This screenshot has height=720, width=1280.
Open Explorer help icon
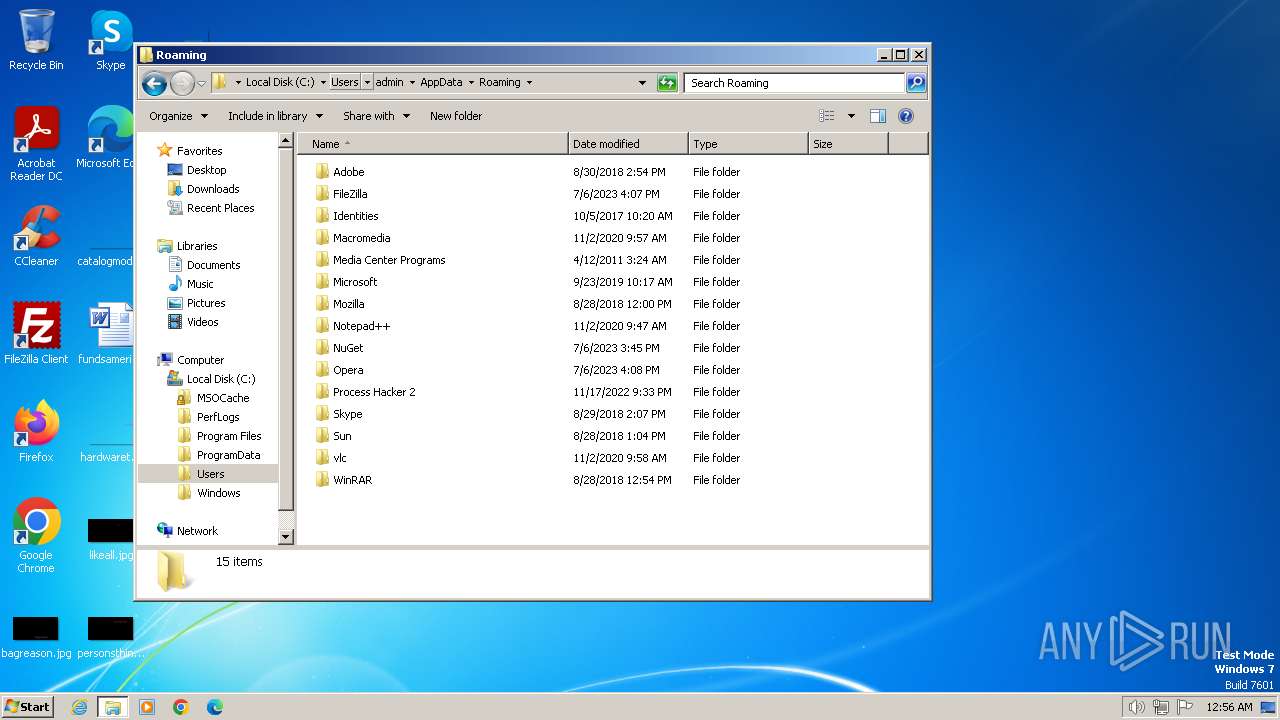tap(906, 116)
